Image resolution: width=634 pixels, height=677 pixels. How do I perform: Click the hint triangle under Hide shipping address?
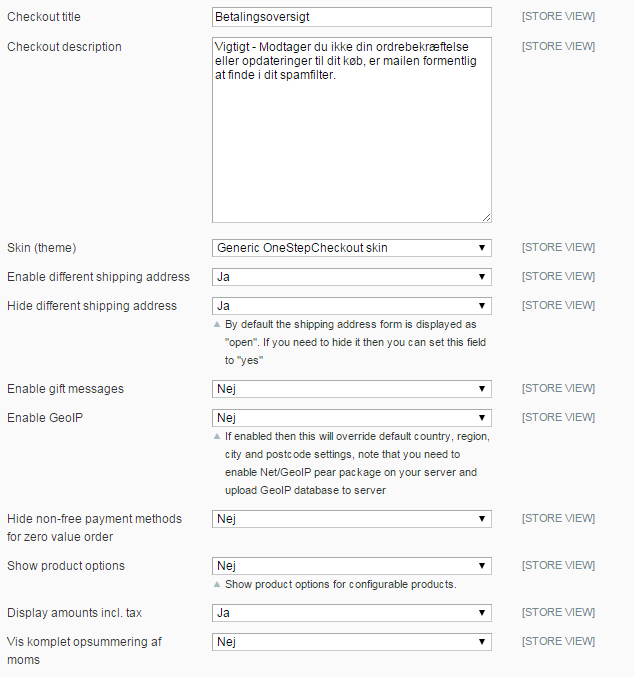tap(217, 325)
